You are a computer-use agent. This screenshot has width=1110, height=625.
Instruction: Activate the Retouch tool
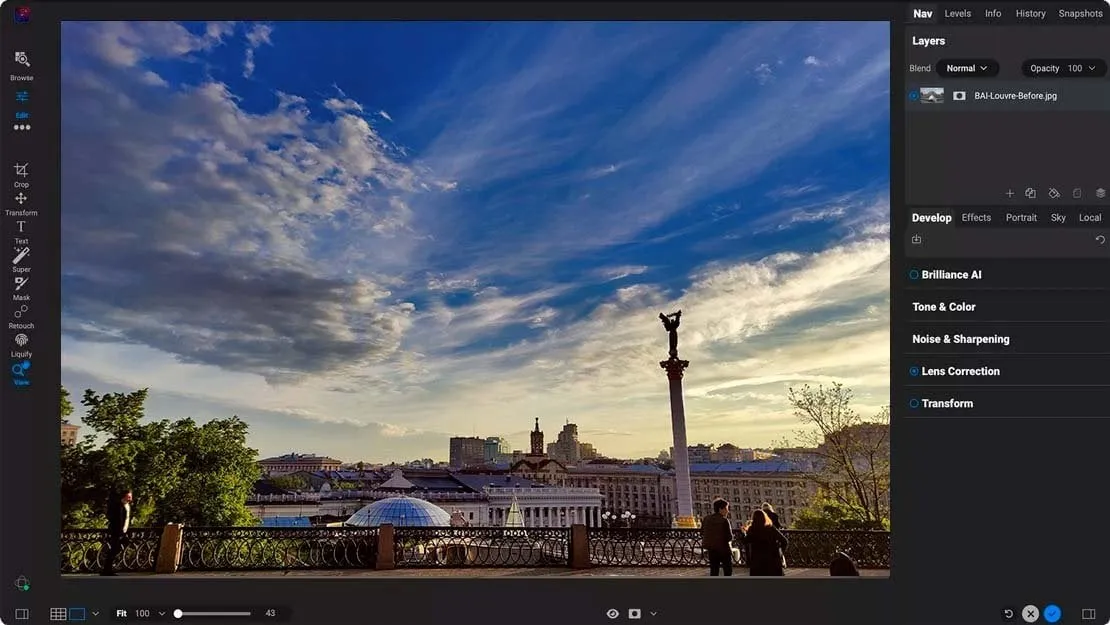coord(21,312)
